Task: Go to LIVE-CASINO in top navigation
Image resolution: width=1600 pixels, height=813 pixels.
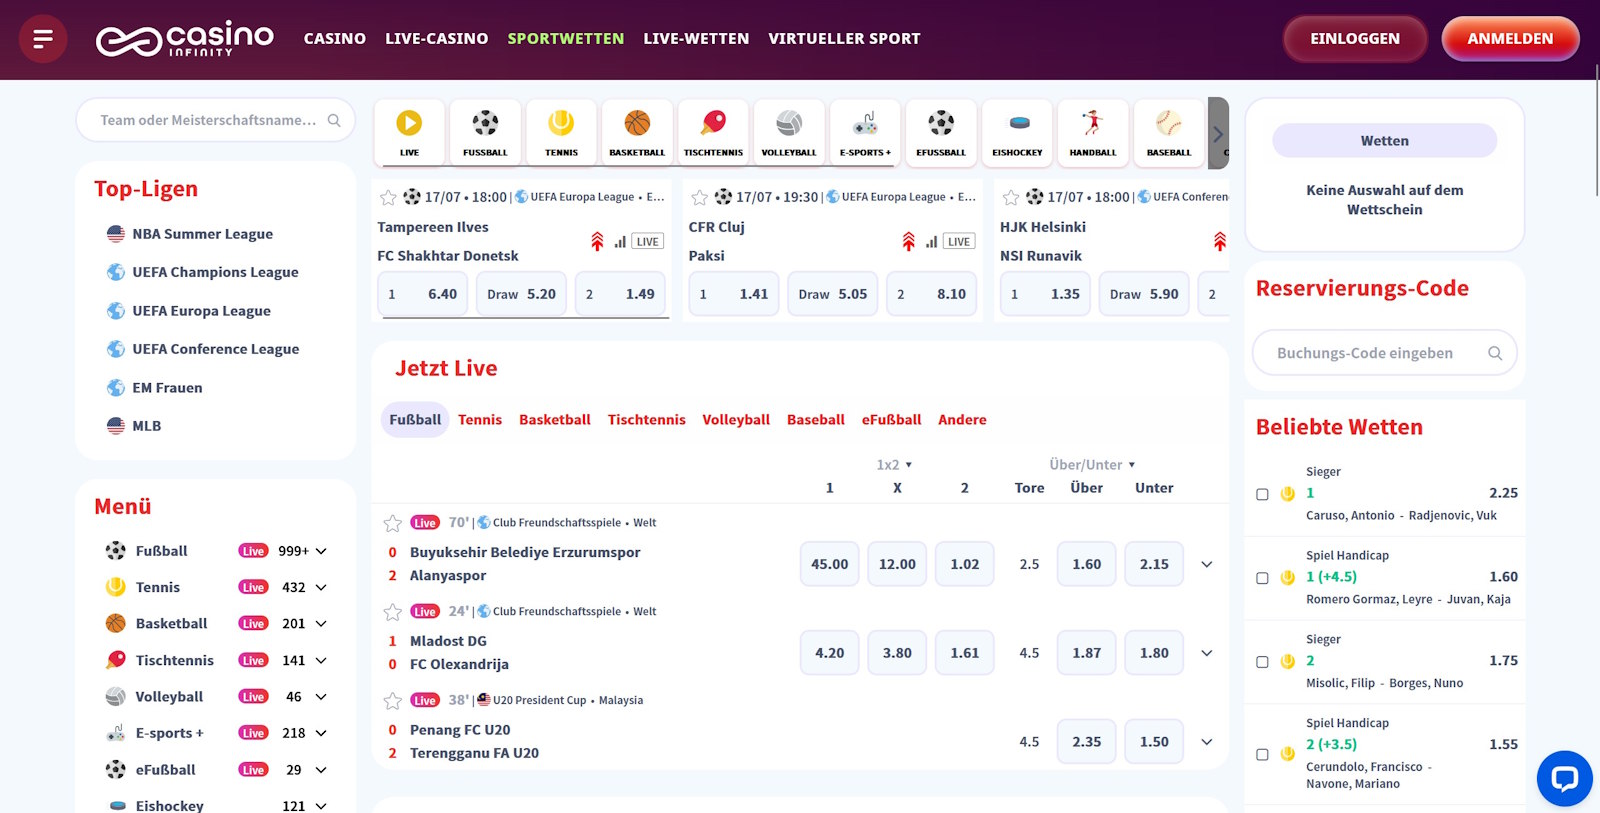Action: click(x=436, y=39)
